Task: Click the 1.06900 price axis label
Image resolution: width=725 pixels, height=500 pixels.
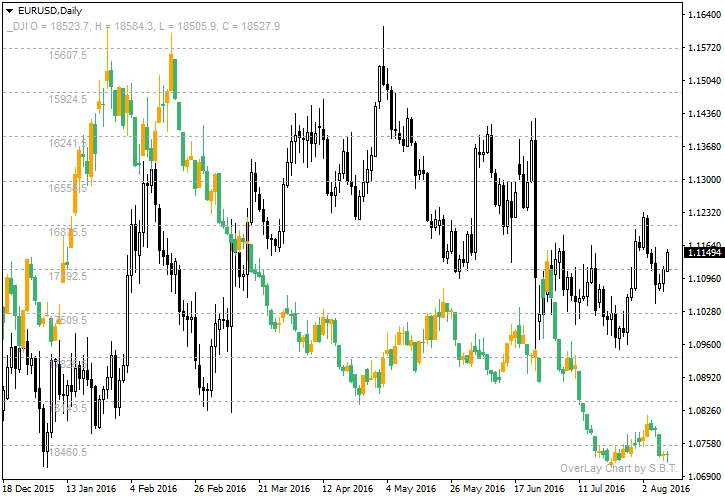Action: [x=704, y=476]
